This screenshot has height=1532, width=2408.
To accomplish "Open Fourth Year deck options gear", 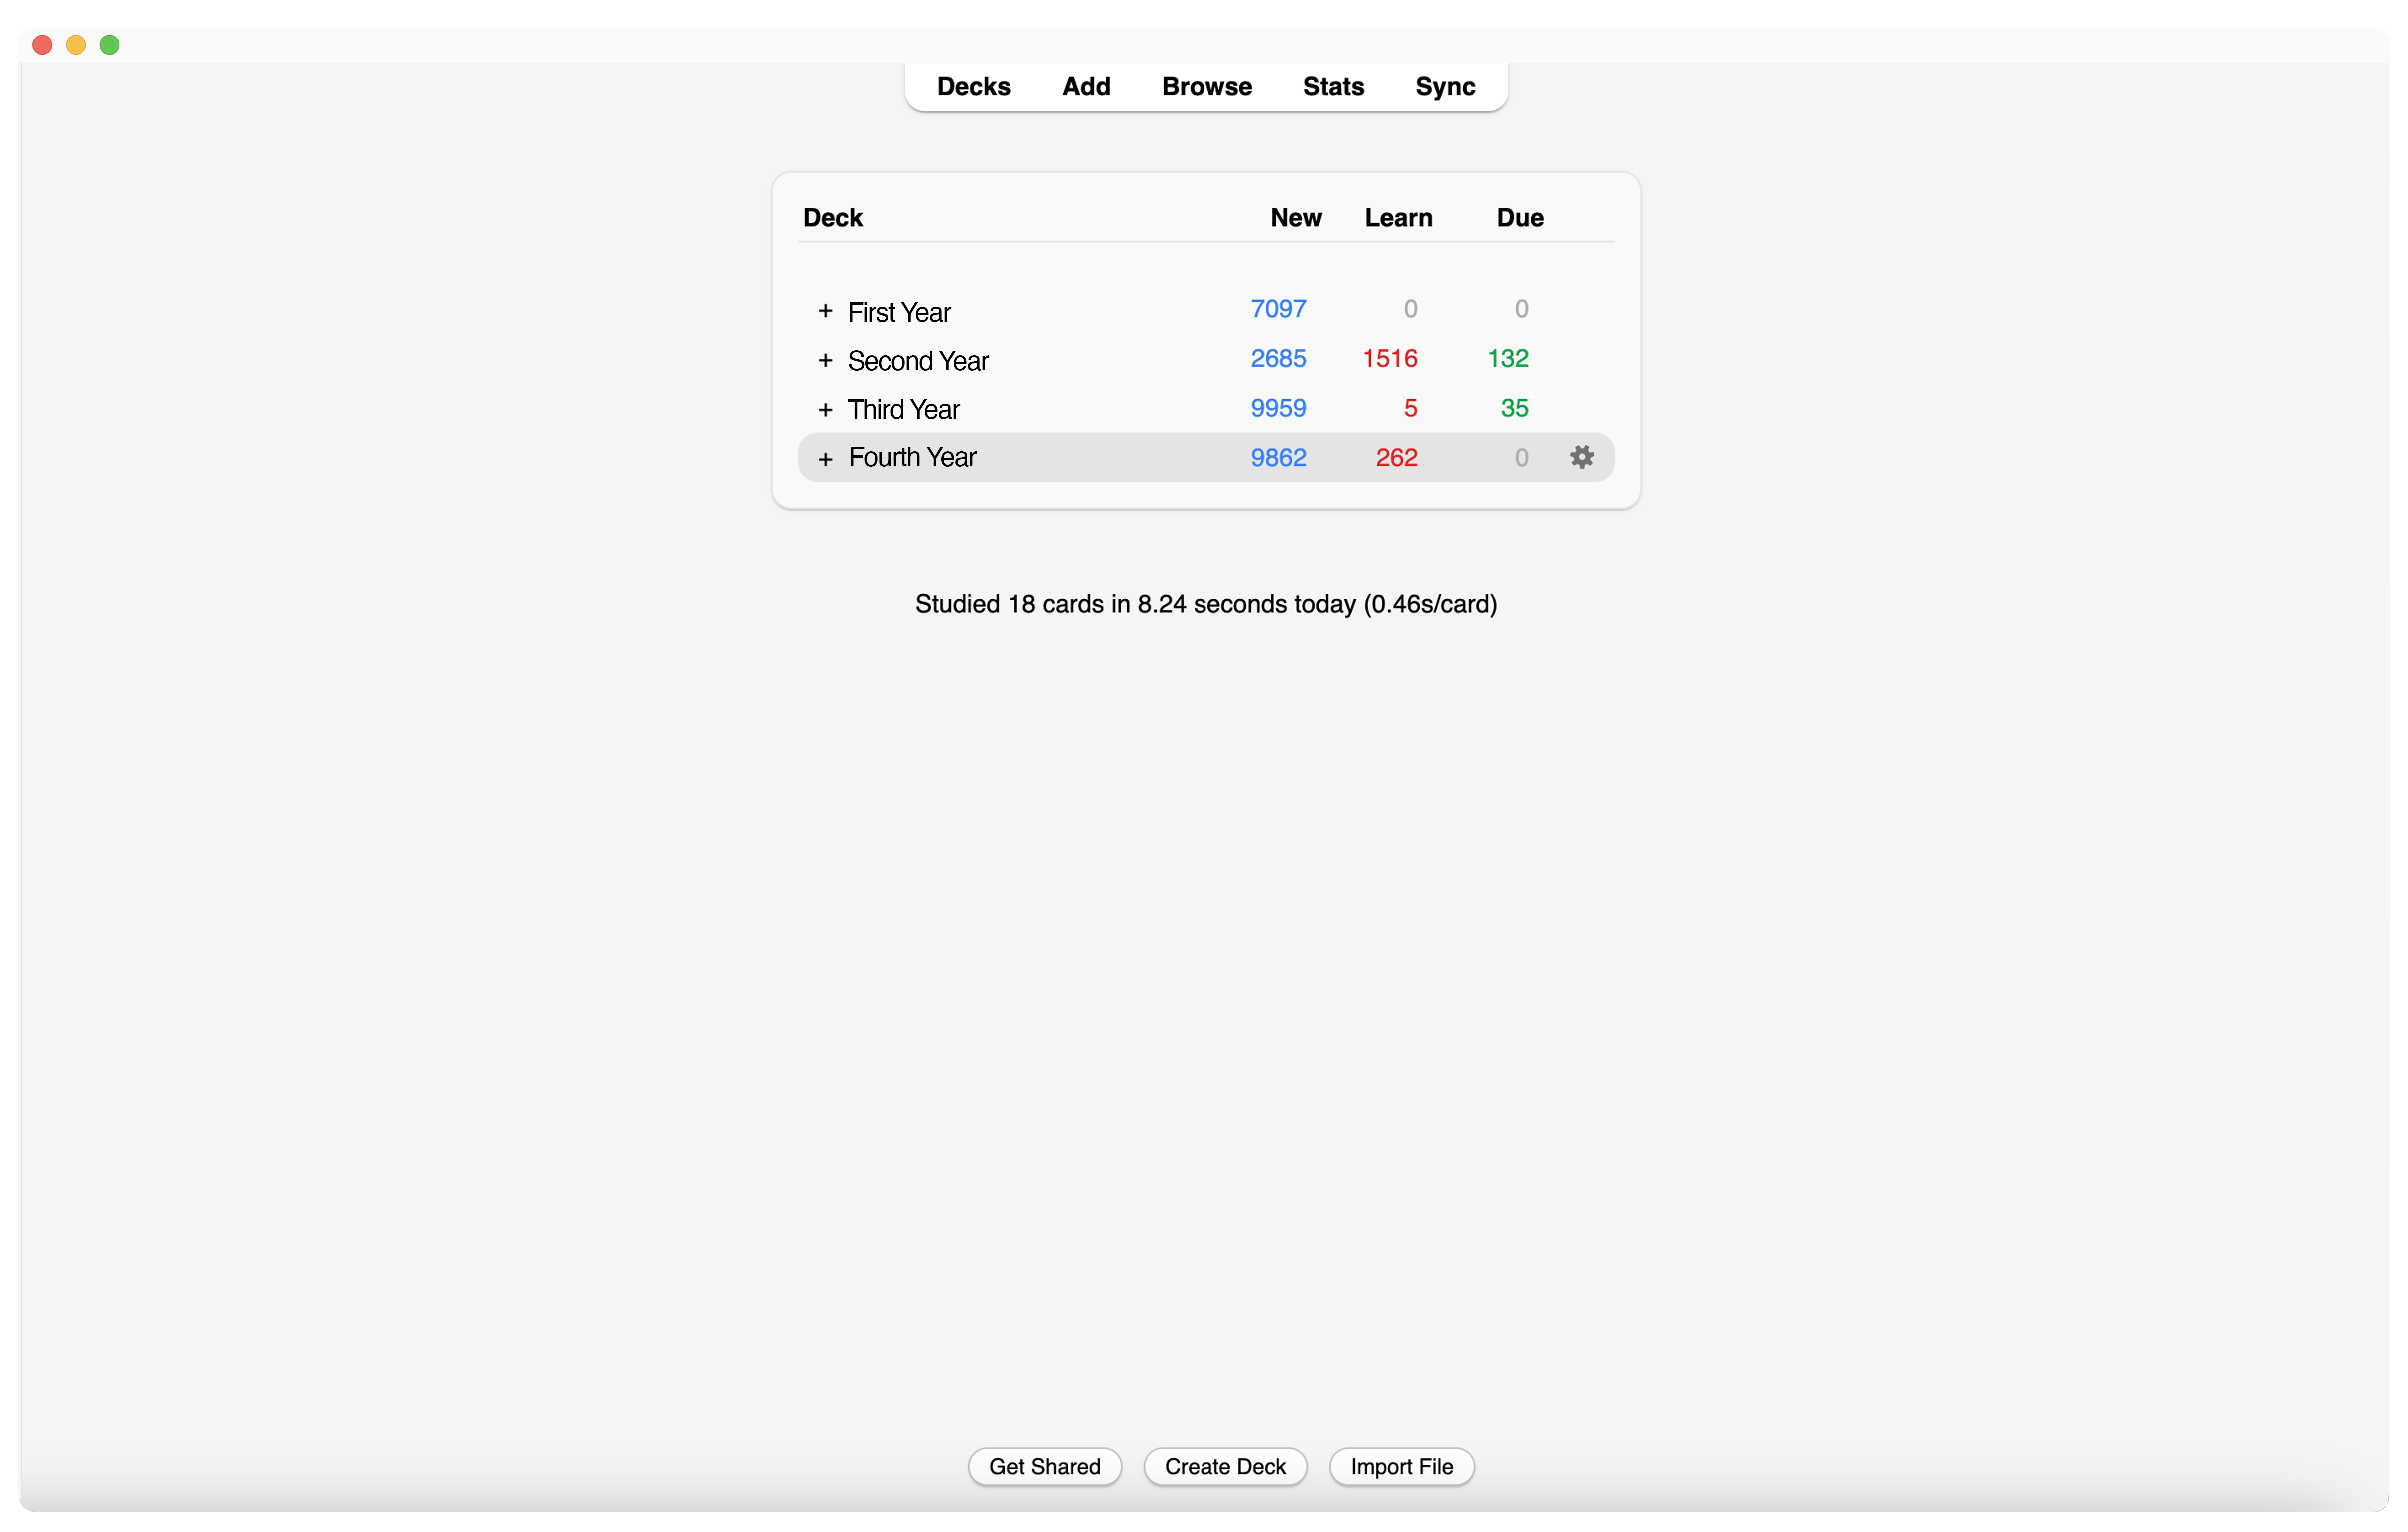I will 1583,457.
